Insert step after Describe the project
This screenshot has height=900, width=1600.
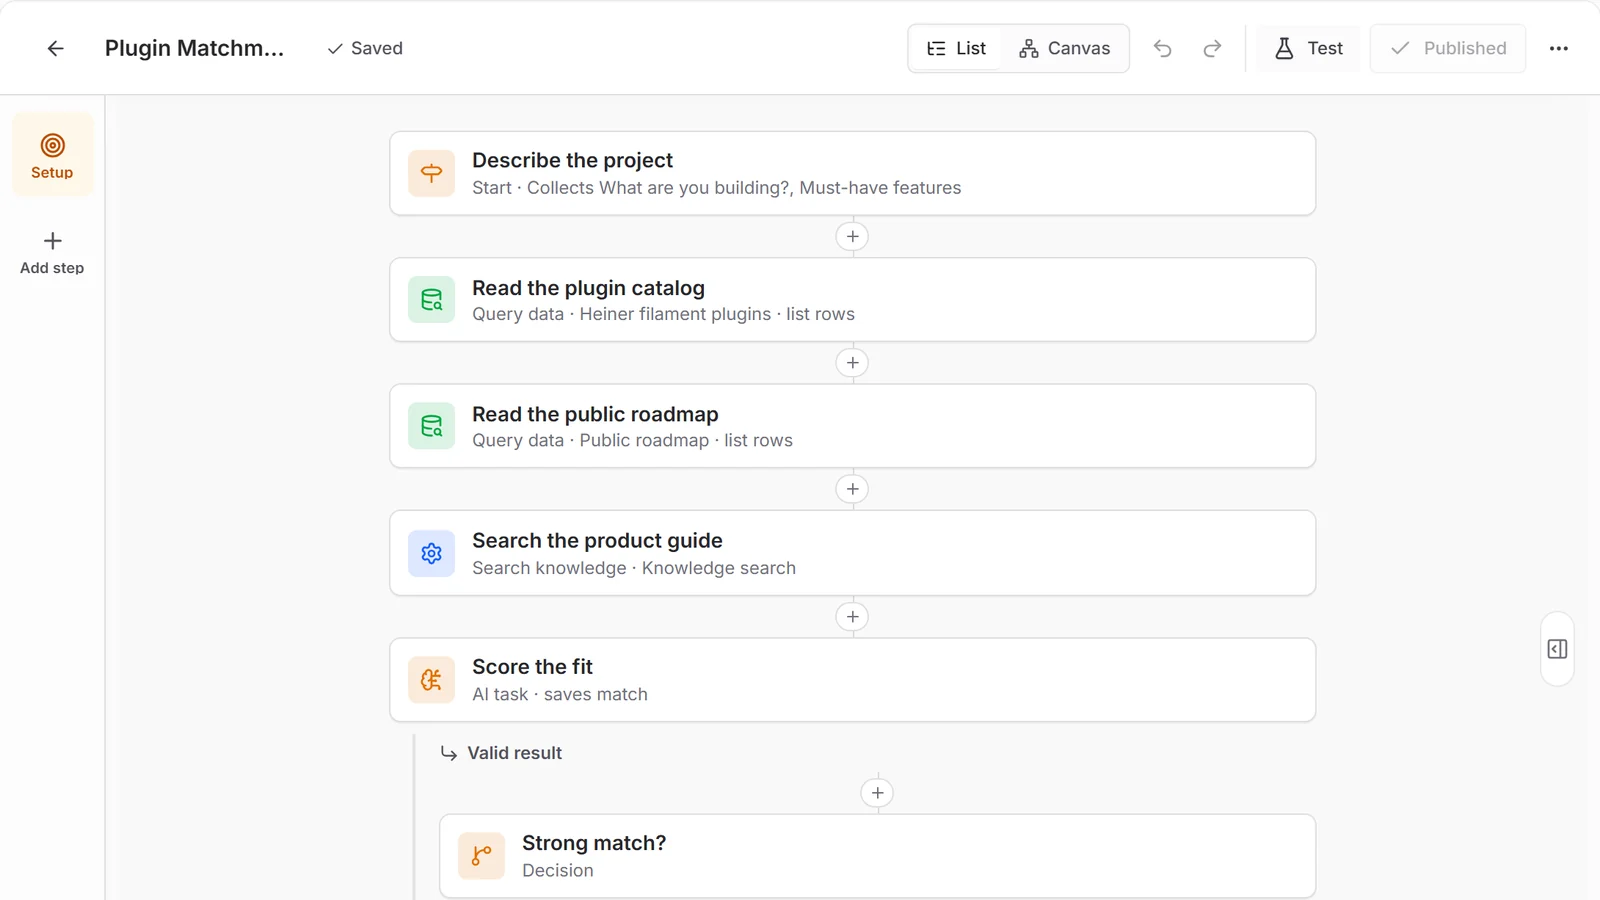tap(852, 237)
